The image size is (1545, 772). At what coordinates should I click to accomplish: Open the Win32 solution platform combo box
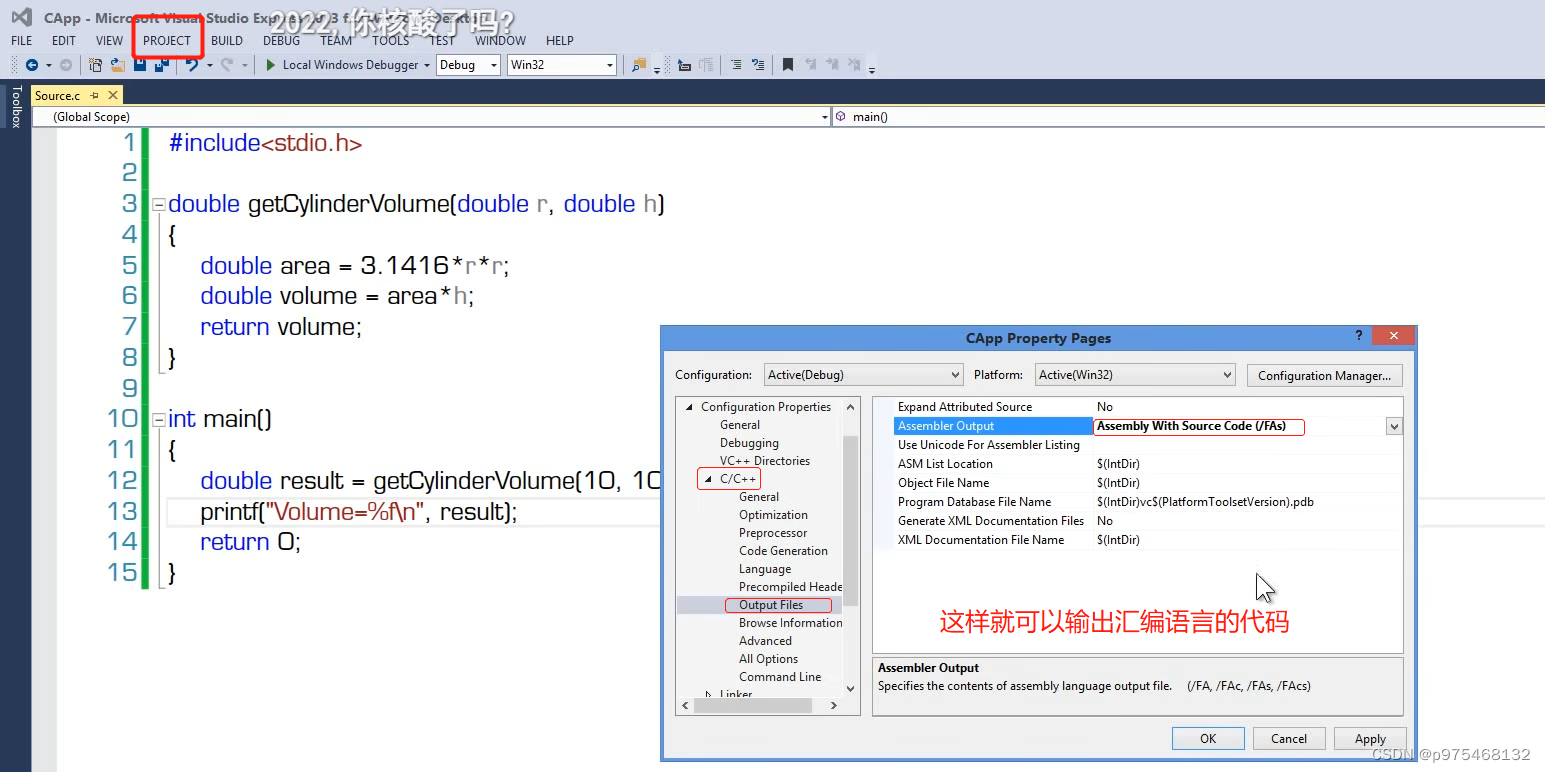(562, 65)
